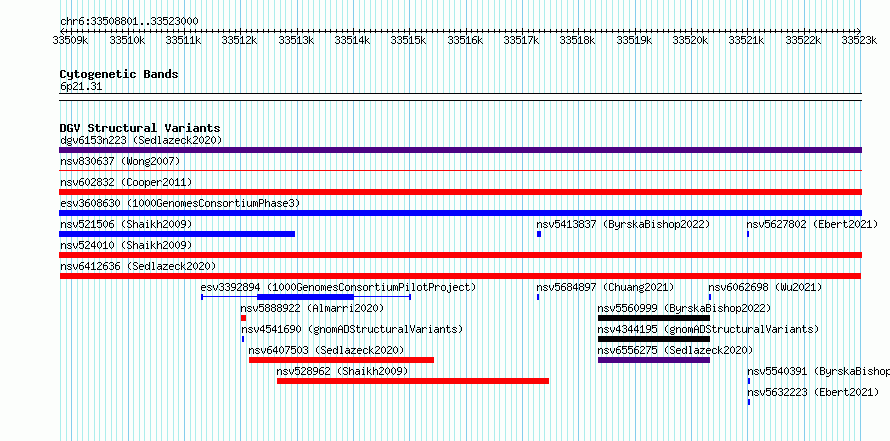
Task: Click the nsv5684897 (Chuang2021) label
Action: (605, 287)
